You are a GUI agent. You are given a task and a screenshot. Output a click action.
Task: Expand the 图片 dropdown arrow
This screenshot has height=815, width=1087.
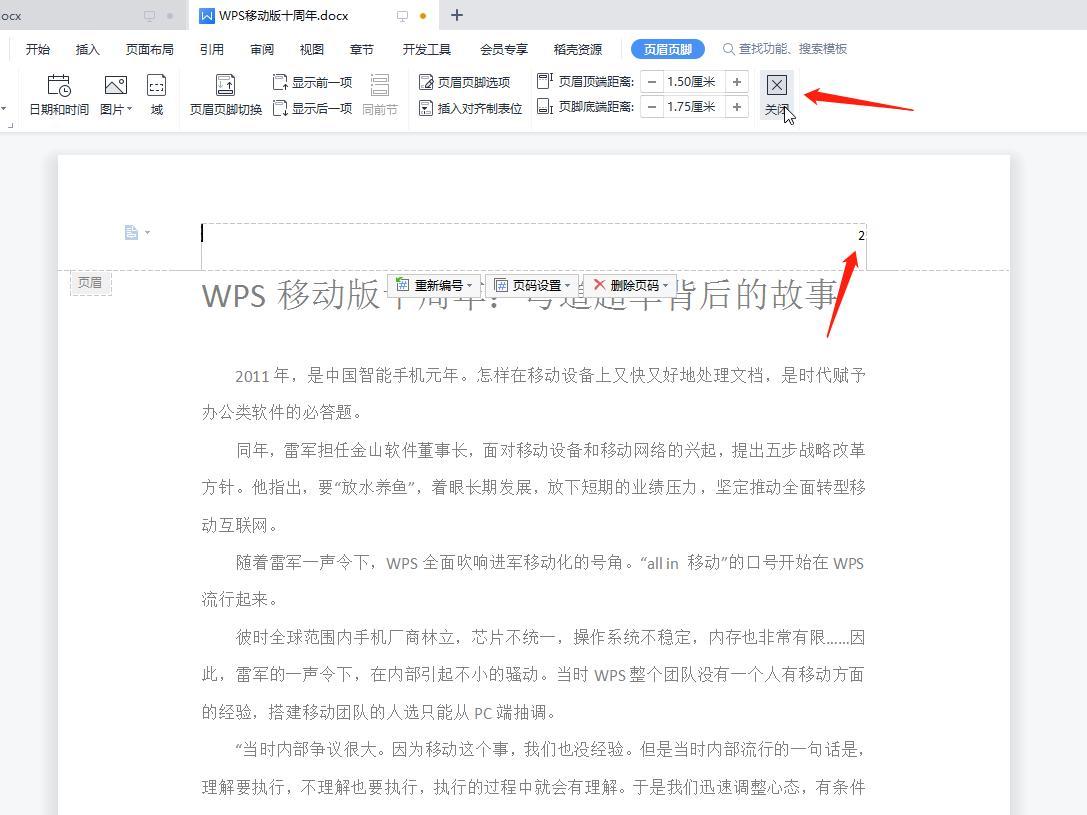[x=130, y=109]
